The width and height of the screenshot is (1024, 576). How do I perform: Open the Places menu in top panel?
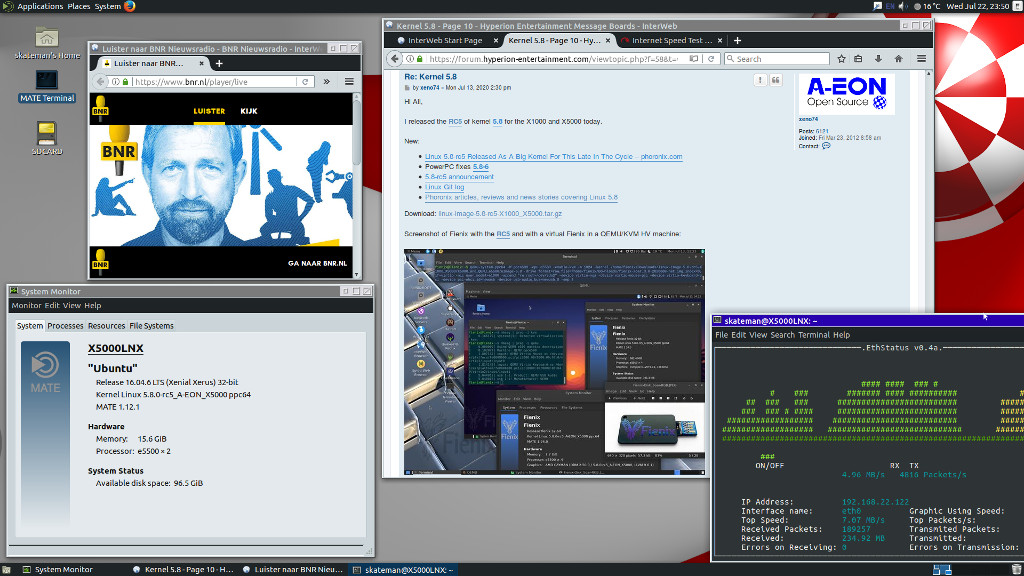(x=79, y=7)
